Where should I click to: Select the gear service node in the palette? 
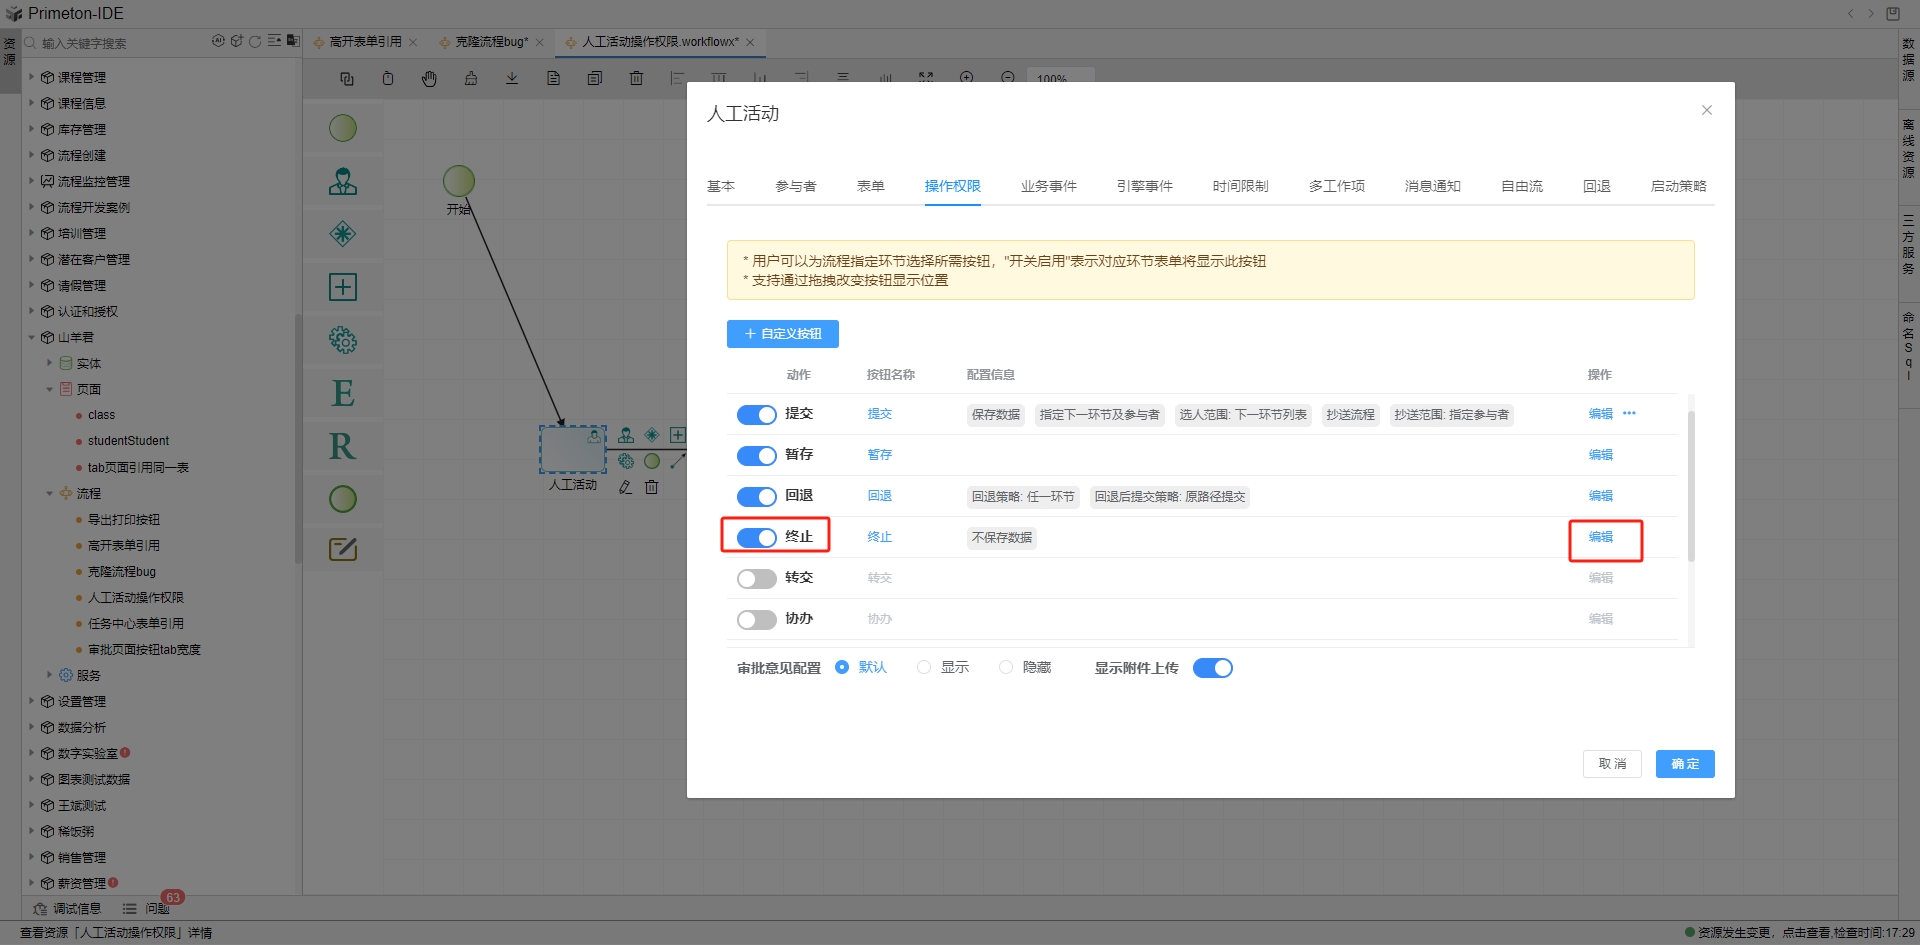[x=343, y=340]
